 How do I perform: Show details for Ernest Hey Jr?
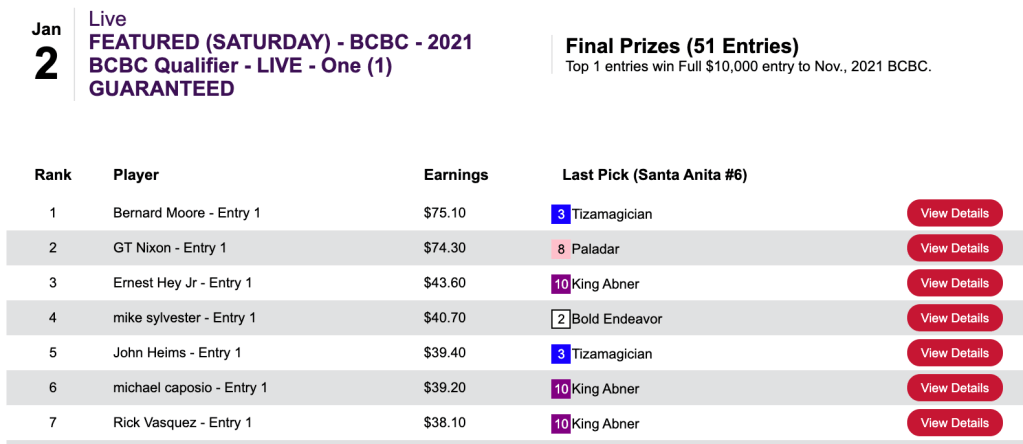pyautogui.click(x=954, y=283)
